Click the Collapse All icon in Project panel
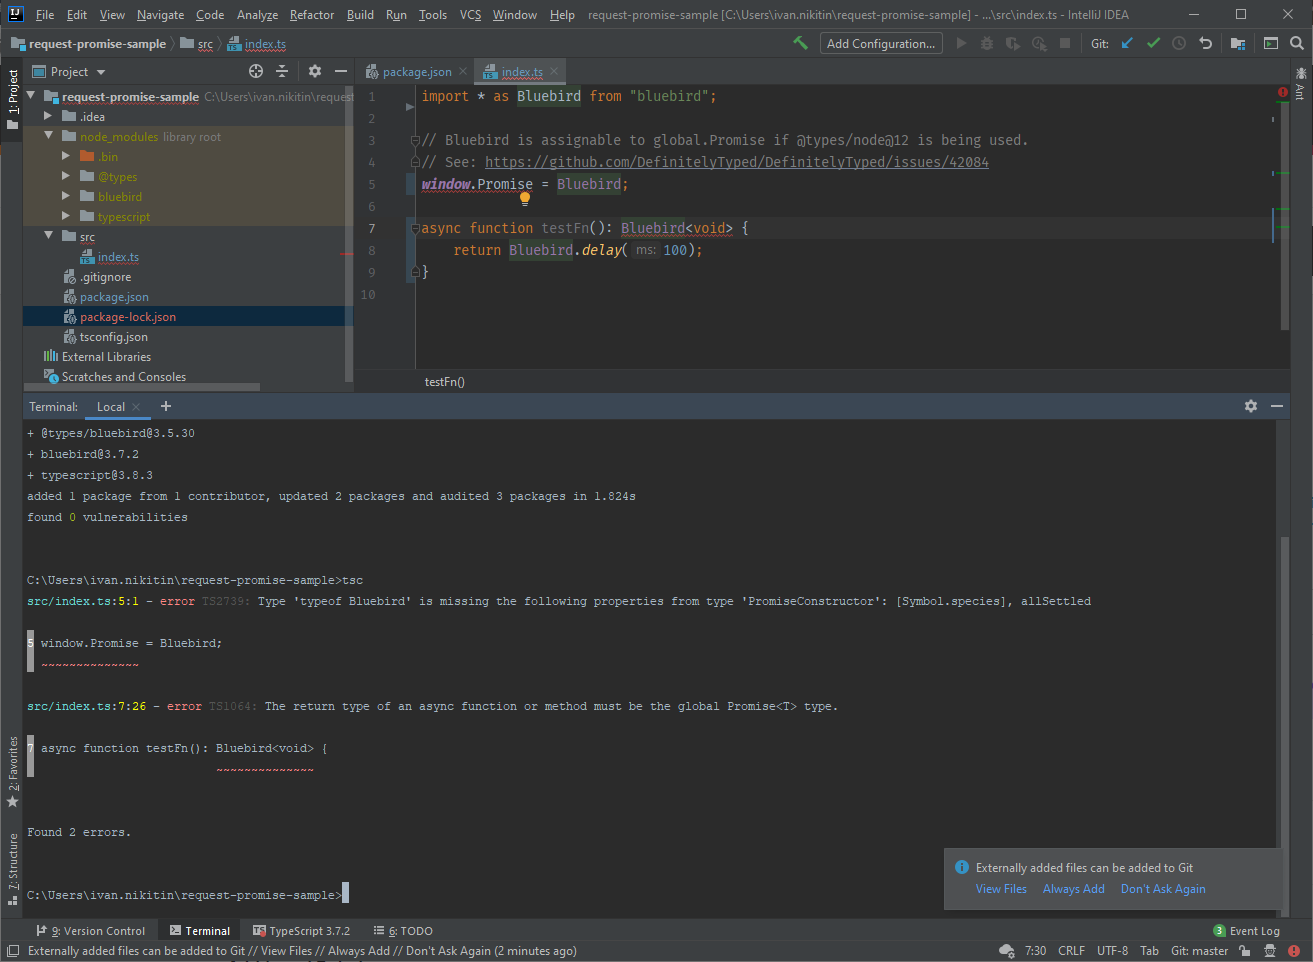The image size is (1313, 962). click(282, 71)
